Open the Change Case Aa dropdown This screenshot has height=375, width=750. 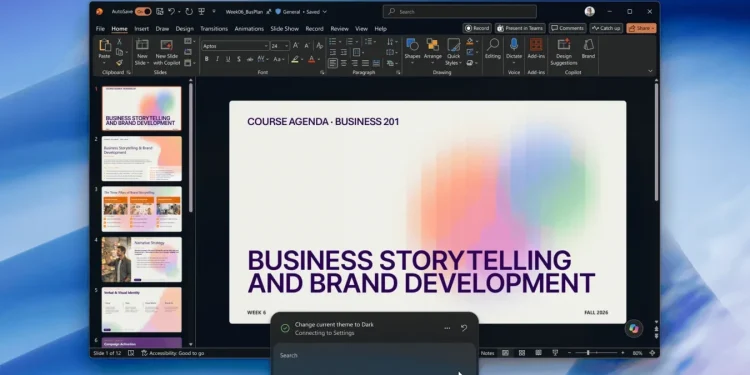click(279, 59)
